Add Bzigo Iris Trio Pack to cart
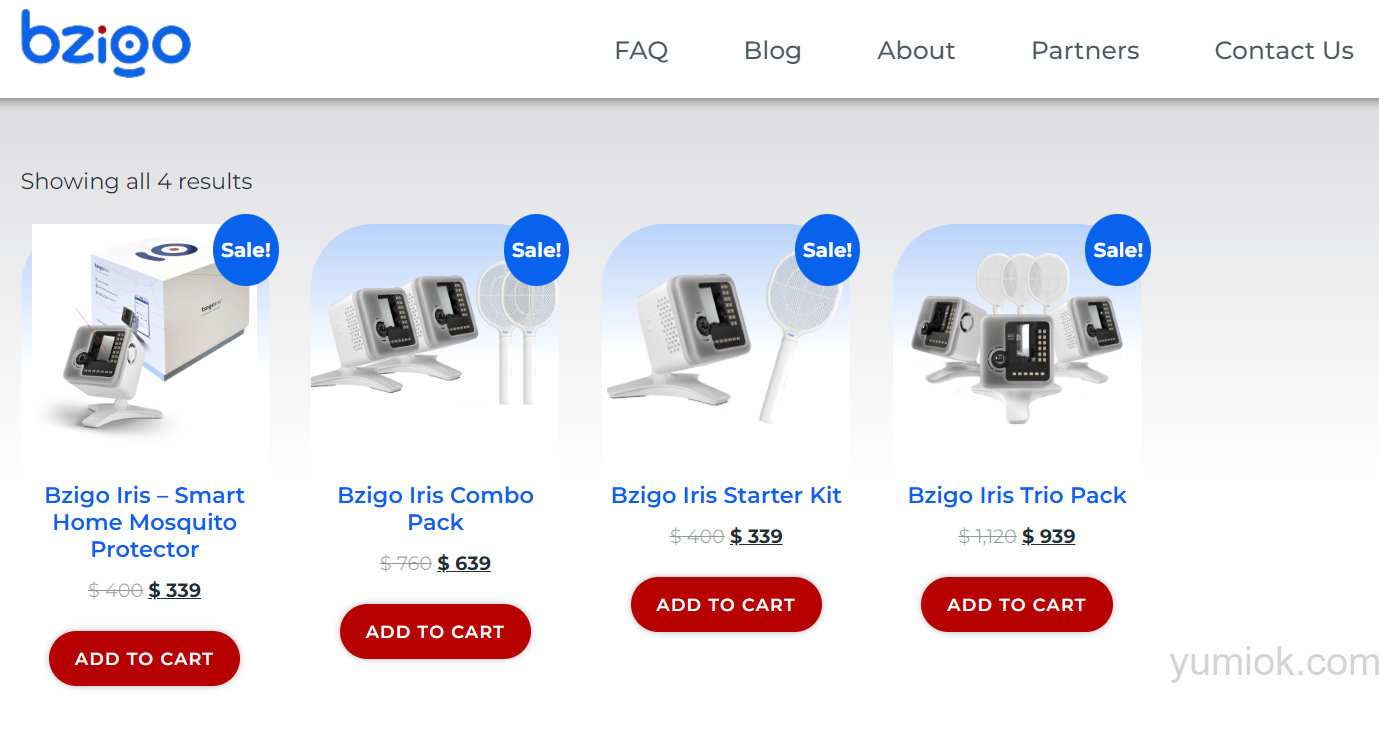 [x=1017, y=605]
